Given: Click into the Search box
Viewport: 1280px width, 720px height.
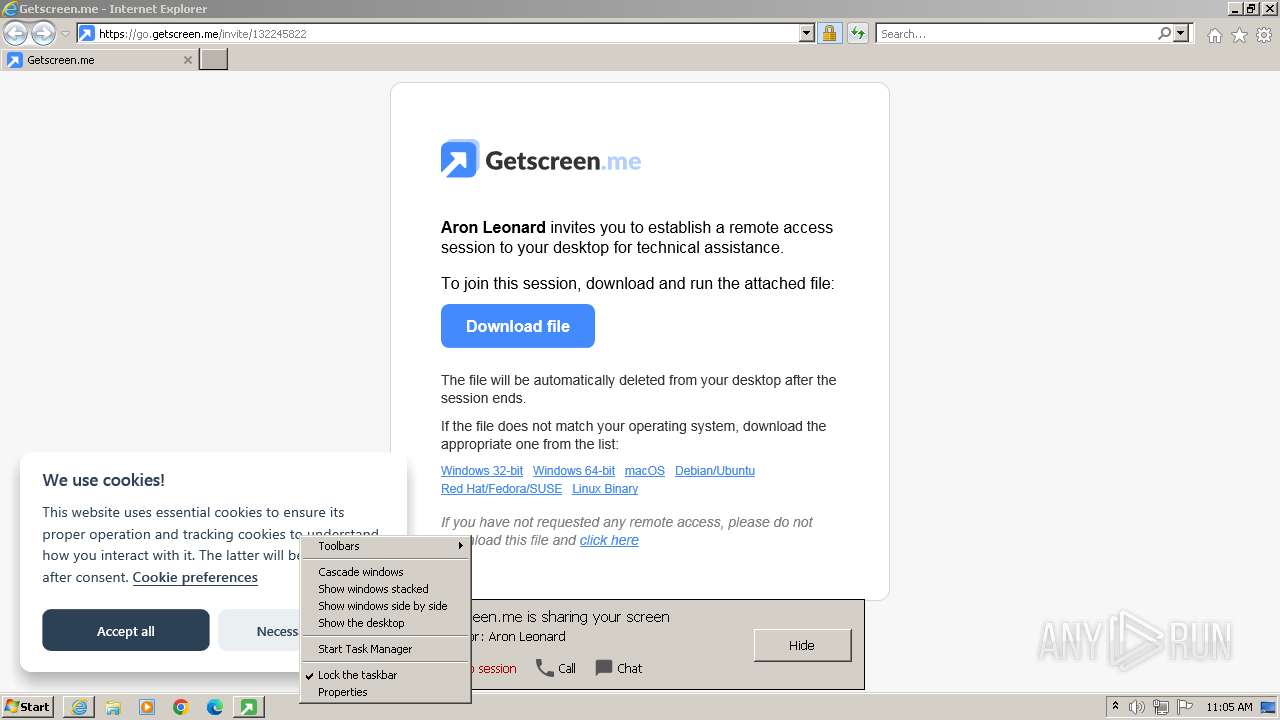Looking at the screenshot, I should 1016,33.
